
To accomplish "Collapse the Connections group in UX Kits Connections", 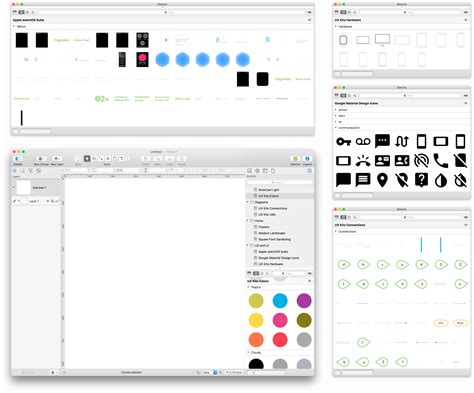I will (336, 231).
